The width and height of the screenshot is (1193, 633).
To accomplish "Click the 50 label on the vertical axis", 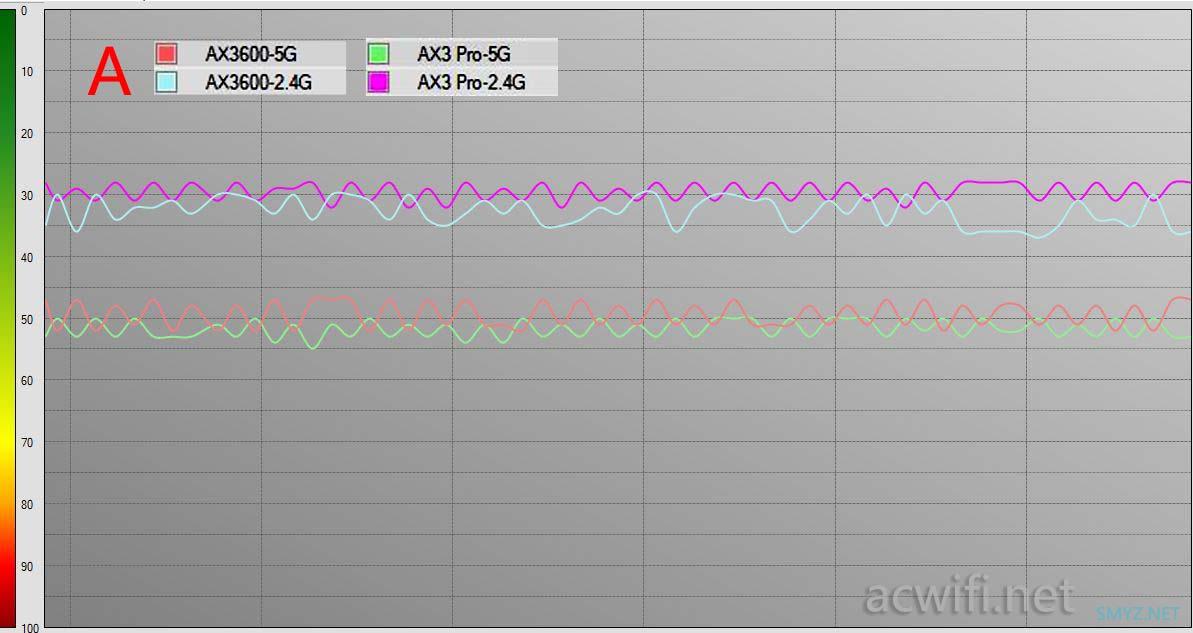I will tap(27, 320).
